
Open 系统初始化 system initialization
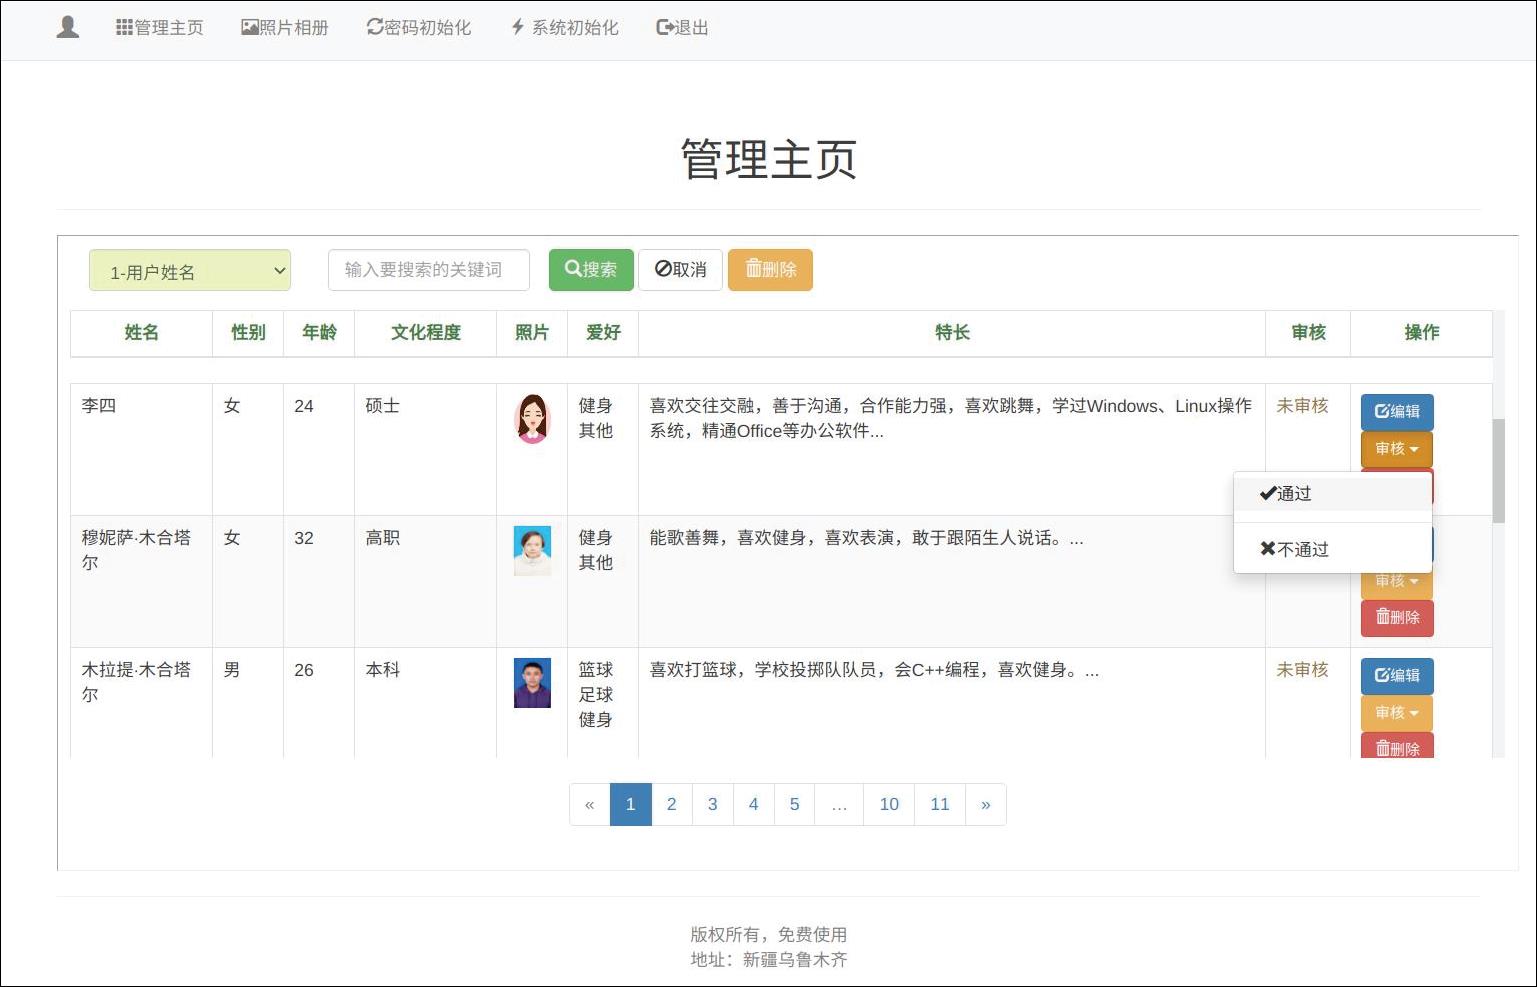565,28
